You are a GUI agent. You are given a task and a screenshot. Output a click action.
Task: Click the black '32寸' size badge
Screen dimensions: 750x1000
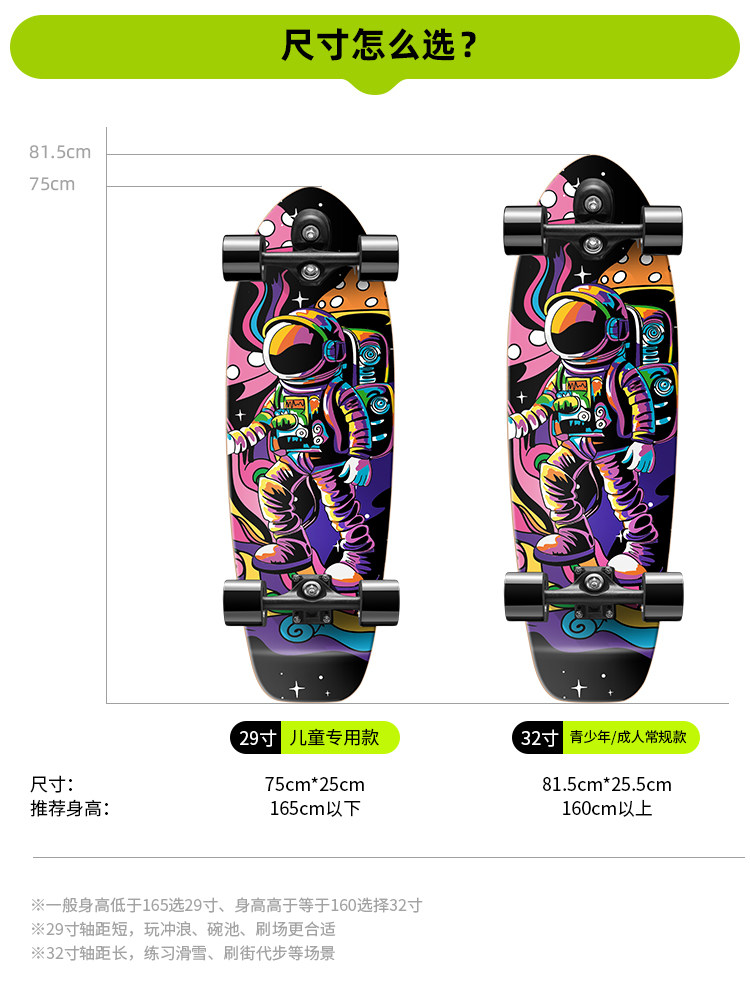(538, 738)
